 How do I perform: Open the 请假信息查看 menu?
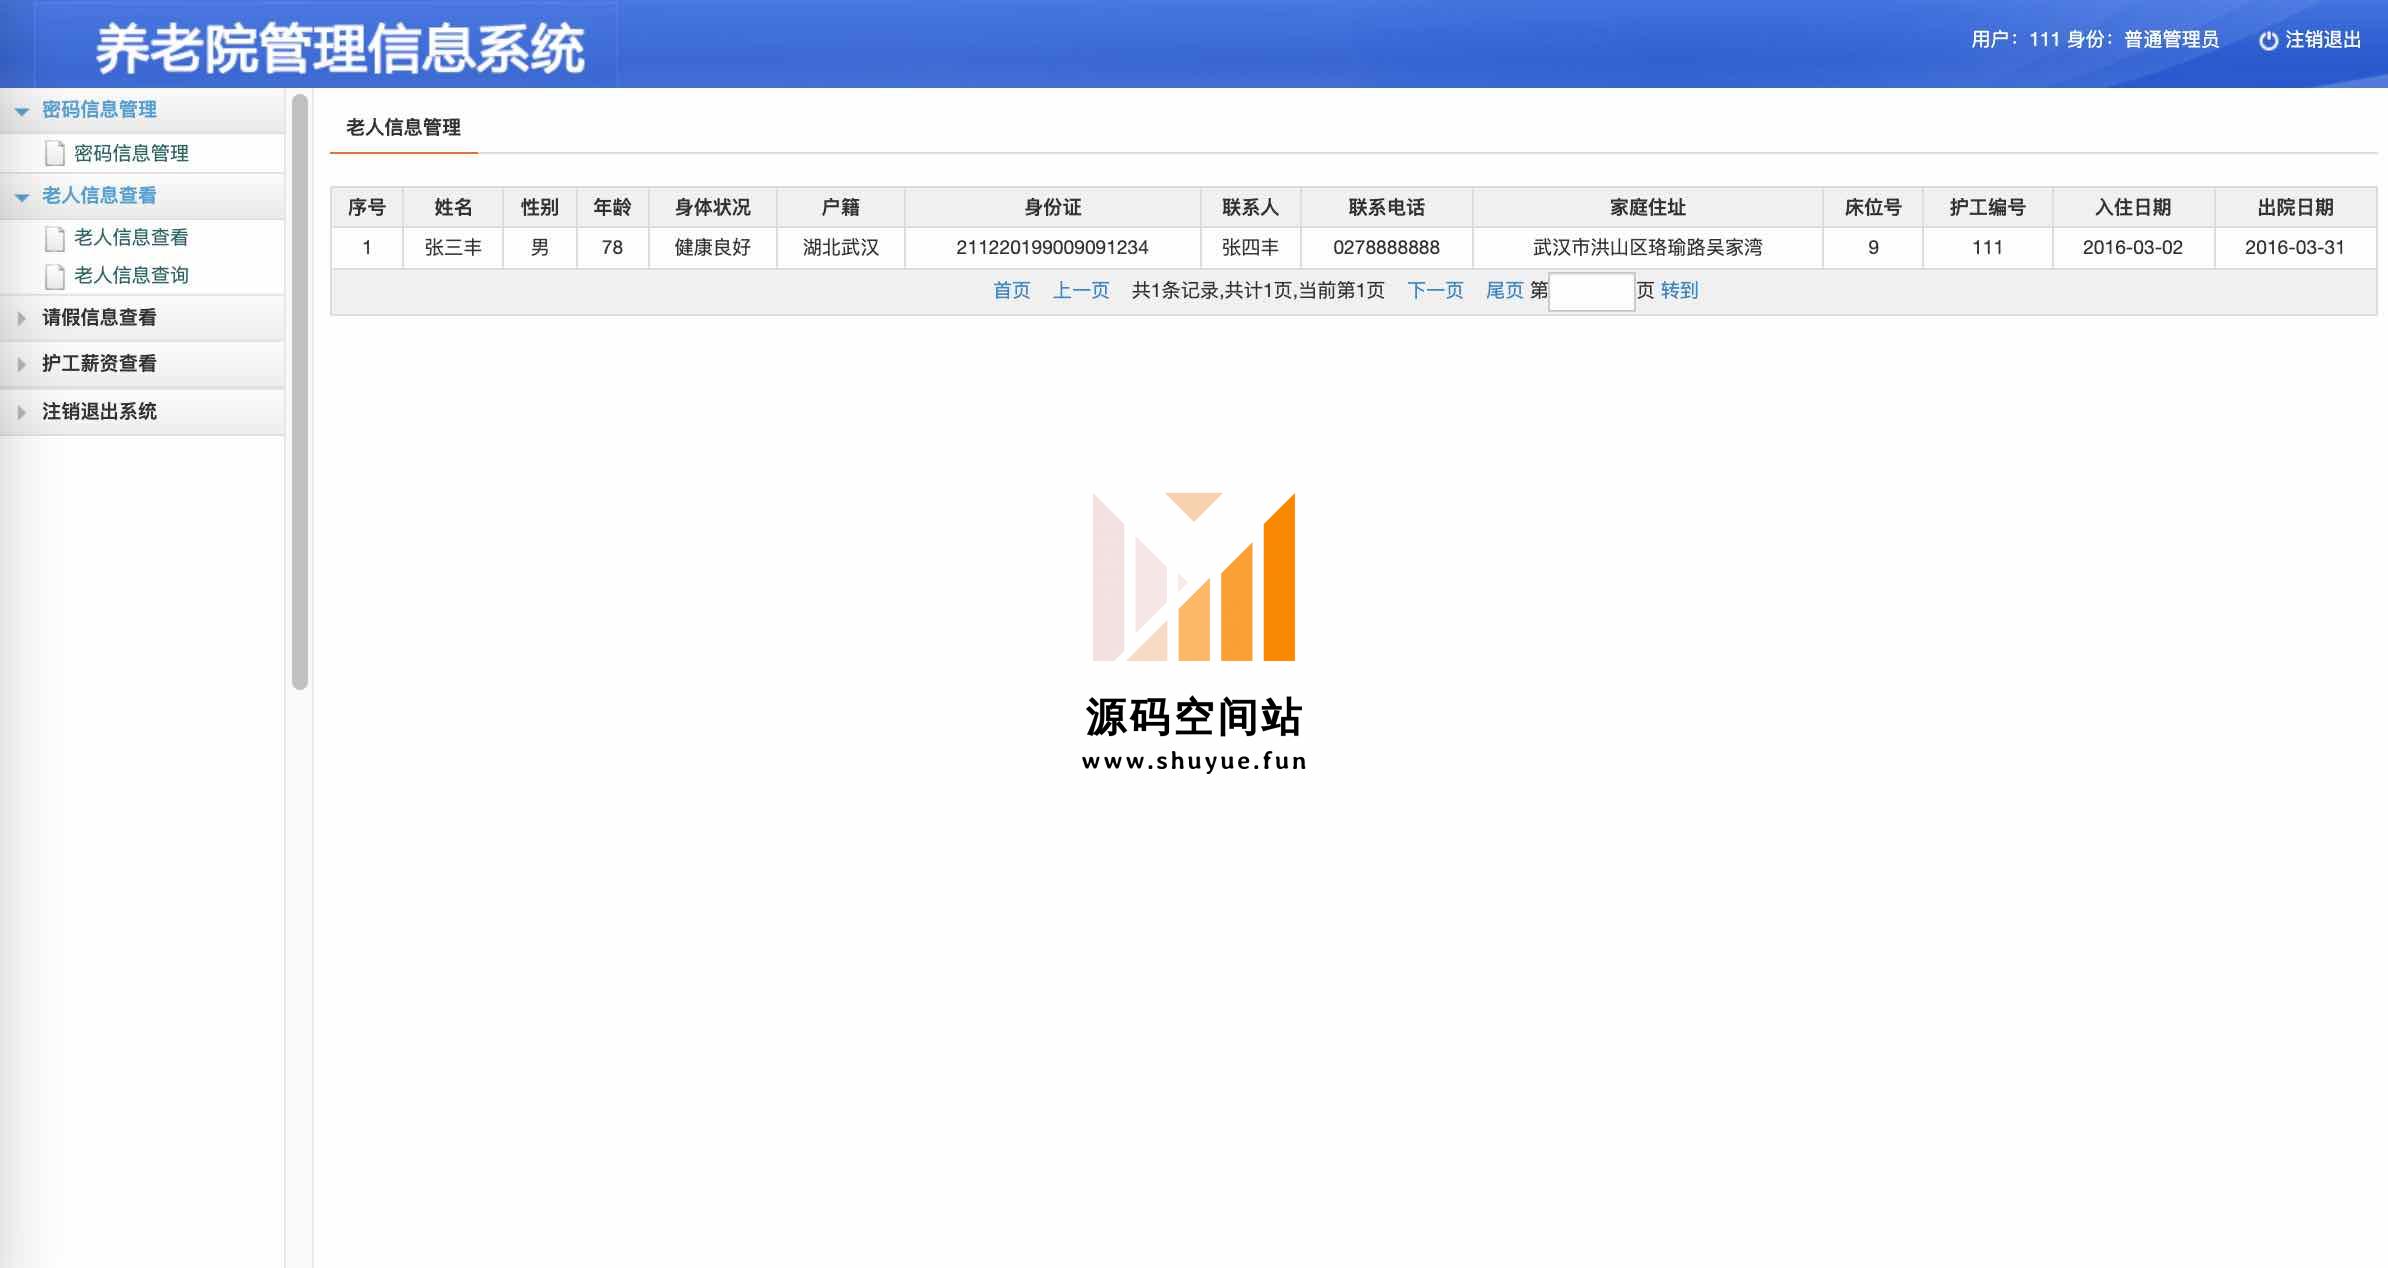click(x=142, y=318)
